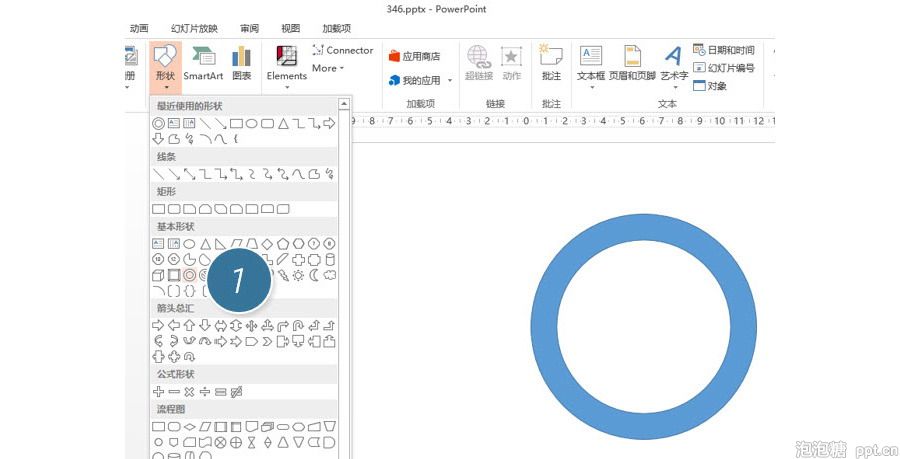
Task: Pick the frame shape beside the cube
Action: tap(173, 275)
